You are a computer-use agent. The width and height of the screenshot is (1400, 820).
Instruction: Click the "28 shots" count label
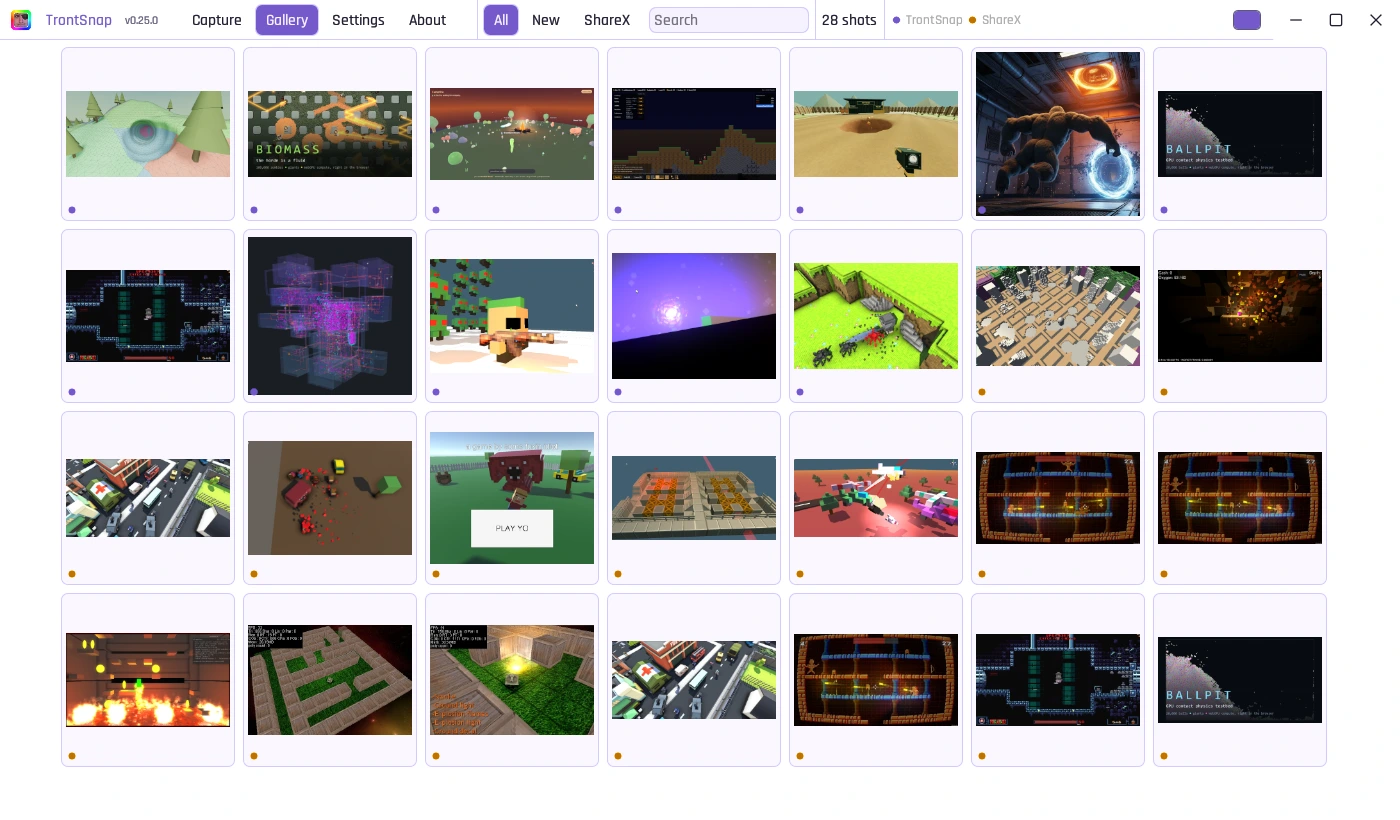[x=849, y=20]
